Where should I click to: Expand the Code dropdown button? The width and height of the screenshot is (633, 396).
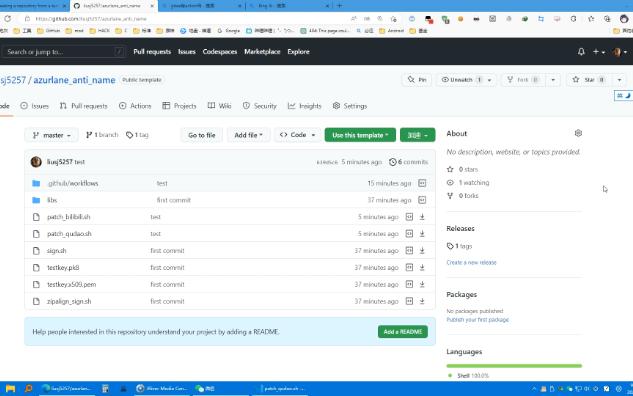pyautogui.click(x=298, y=135)
